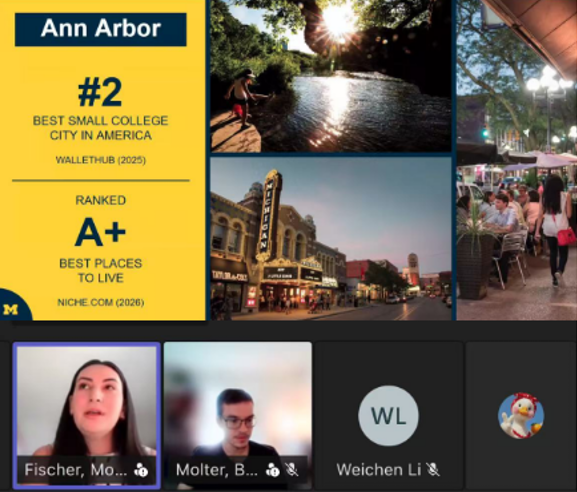Click the muted microphone icon next to Weichen Li
Viewport: 577px width, 492px height.
coord(433,470)
